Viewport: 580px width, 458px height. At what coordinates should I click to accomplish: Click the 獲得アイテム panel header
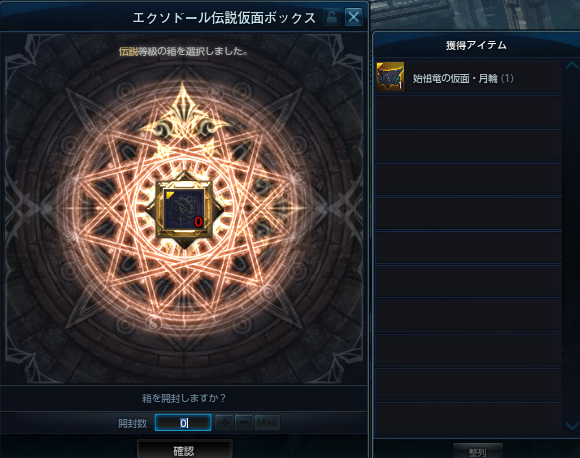tap(476, 45)
